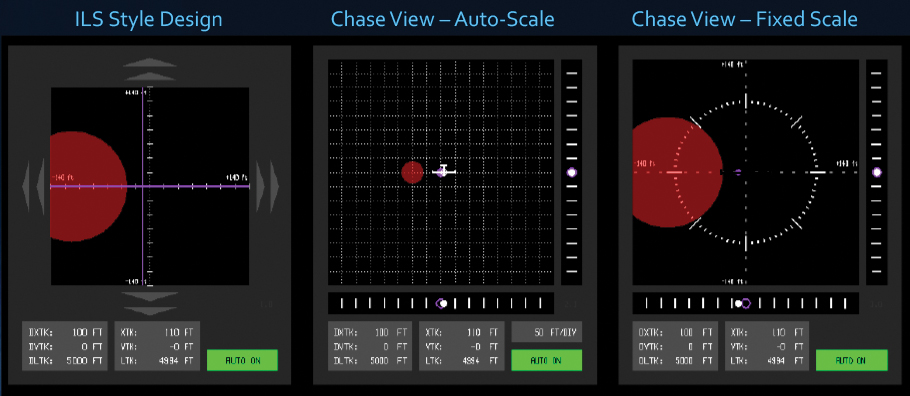Viewport: 910px width, 396px height.
Task: Click XTK 110 FT in the Auto-Scale panel
Action: [x=462, y=333]
